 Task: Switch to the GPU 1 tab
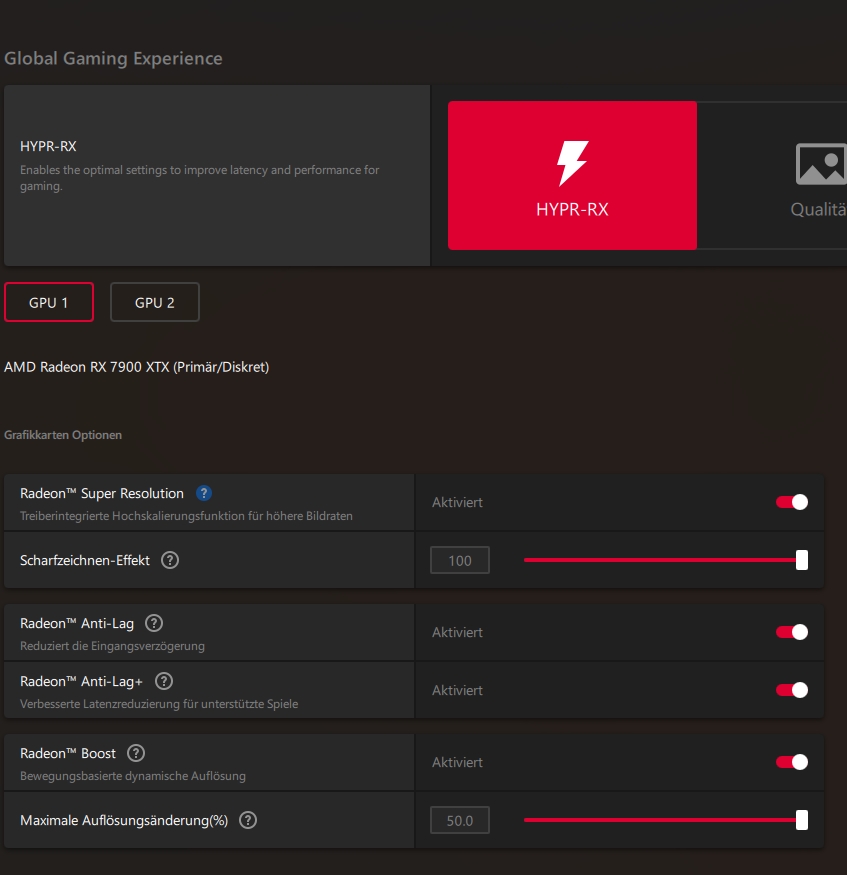[x=49, y=302]
